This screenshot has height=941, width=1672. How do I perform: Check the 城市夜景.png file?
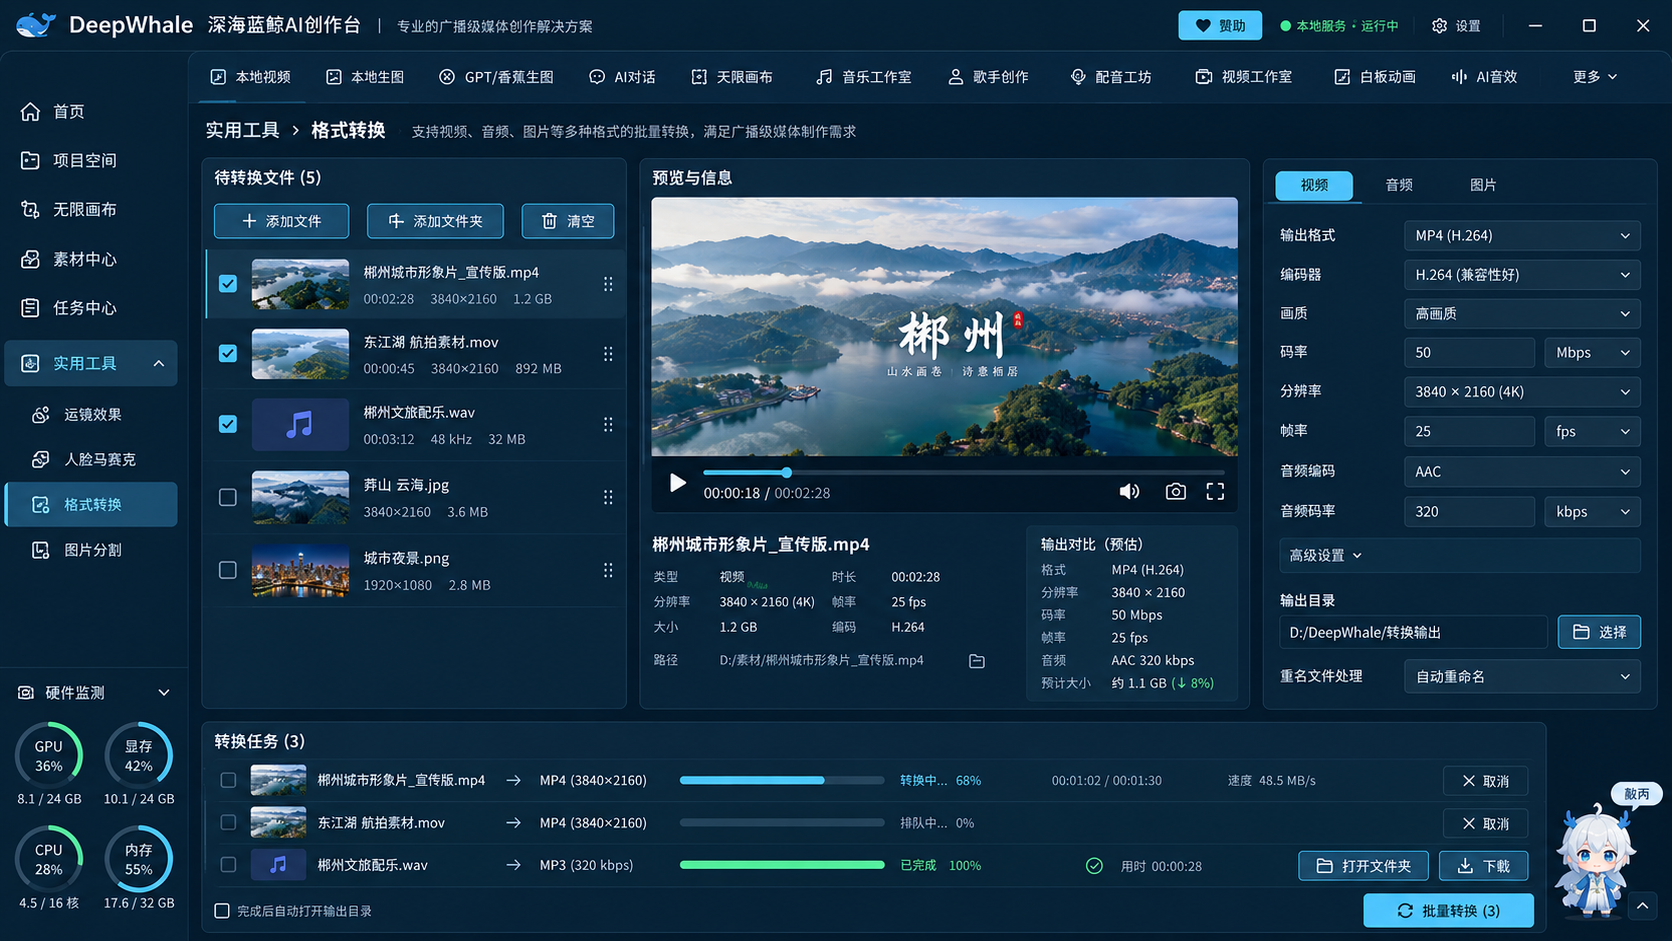pyautogui.click(x=228, y=570)
